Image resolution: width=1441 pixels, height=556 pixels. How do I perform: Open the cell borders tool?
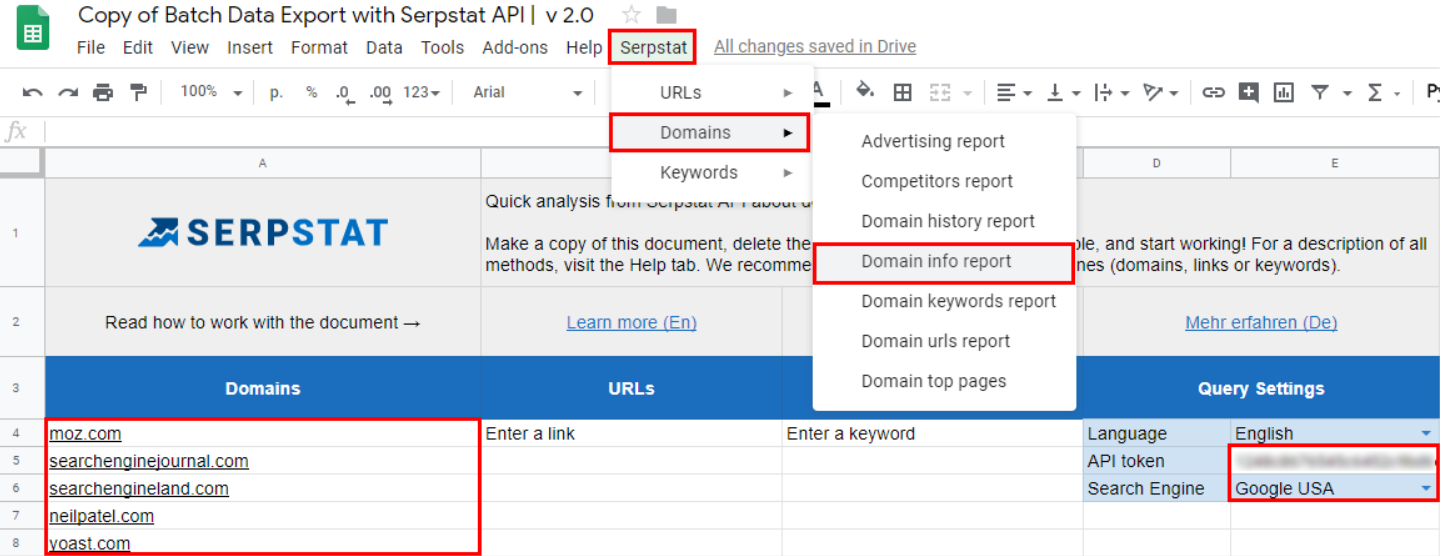coord(902,93)
